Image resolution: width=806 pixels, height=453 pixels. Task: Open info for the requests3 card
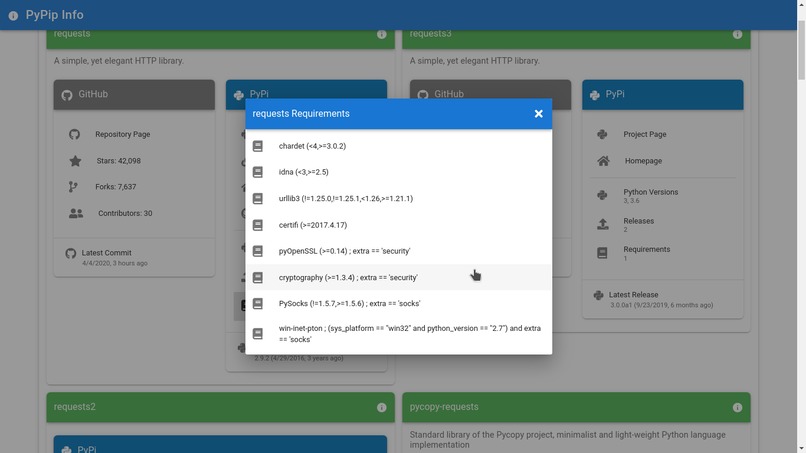tap(737, 34)
